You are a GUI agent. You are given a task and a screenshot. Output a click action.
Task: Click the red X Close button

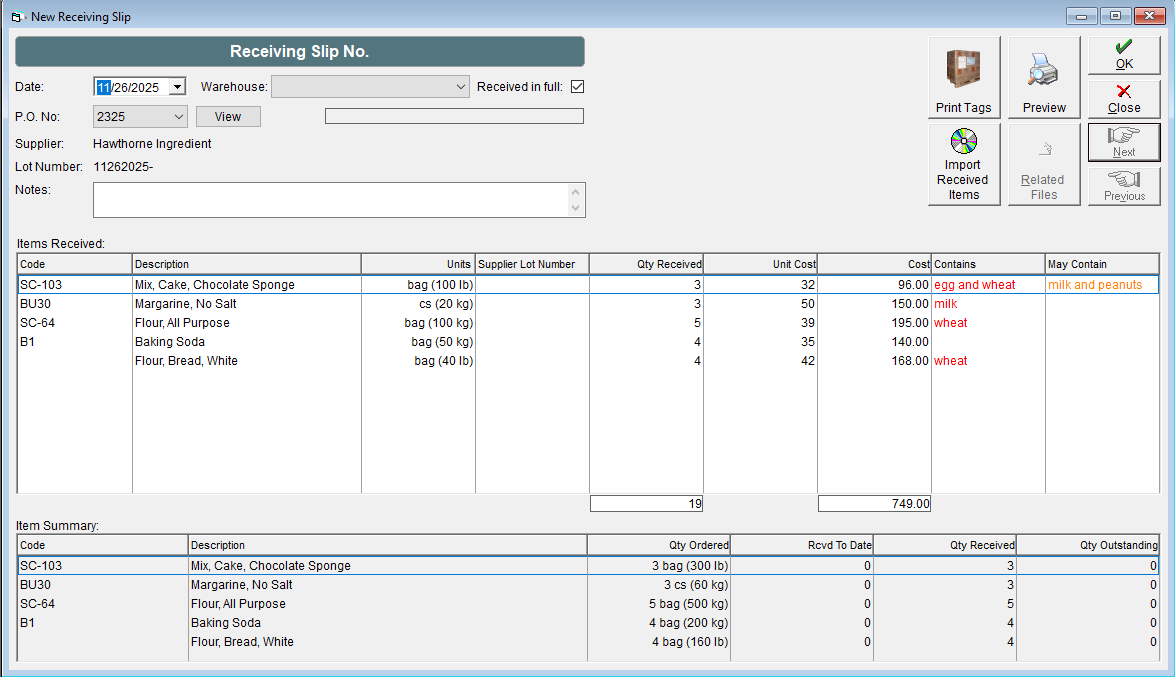[x=1124, y=99]
